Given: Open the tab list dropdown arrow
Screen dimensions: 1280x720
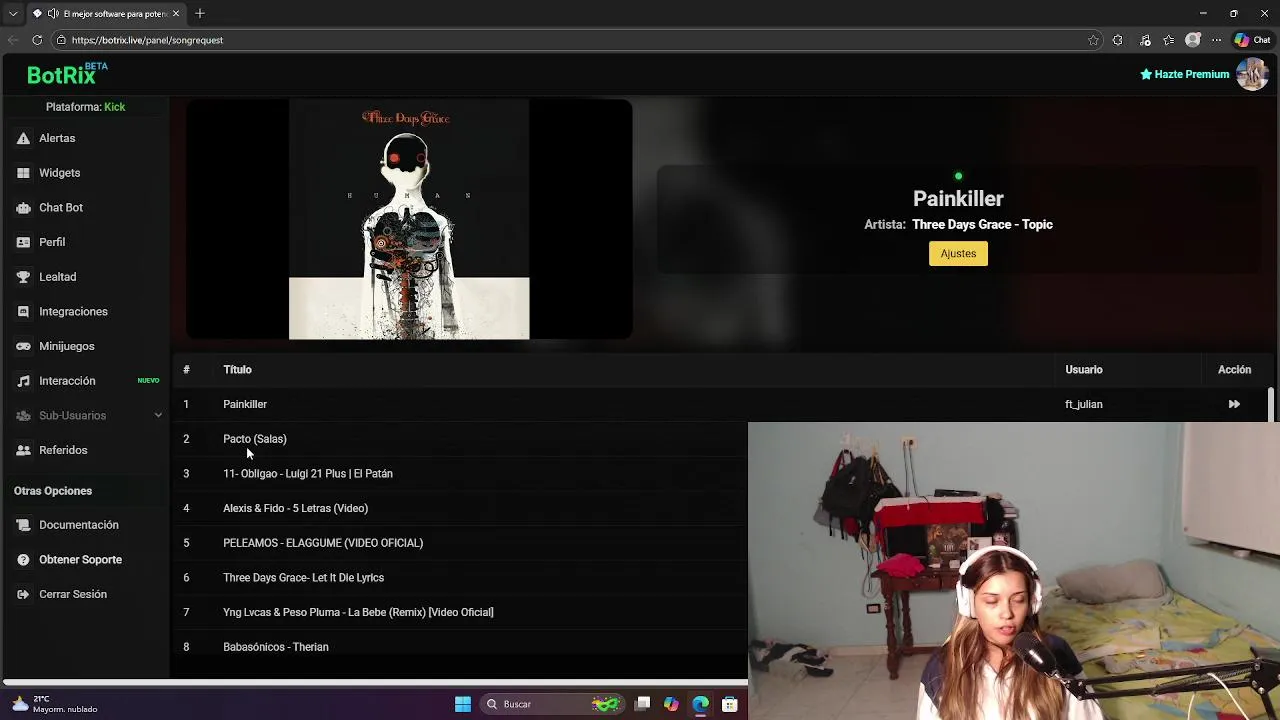Looking at the screenshot, I should [x=13, y=14].
